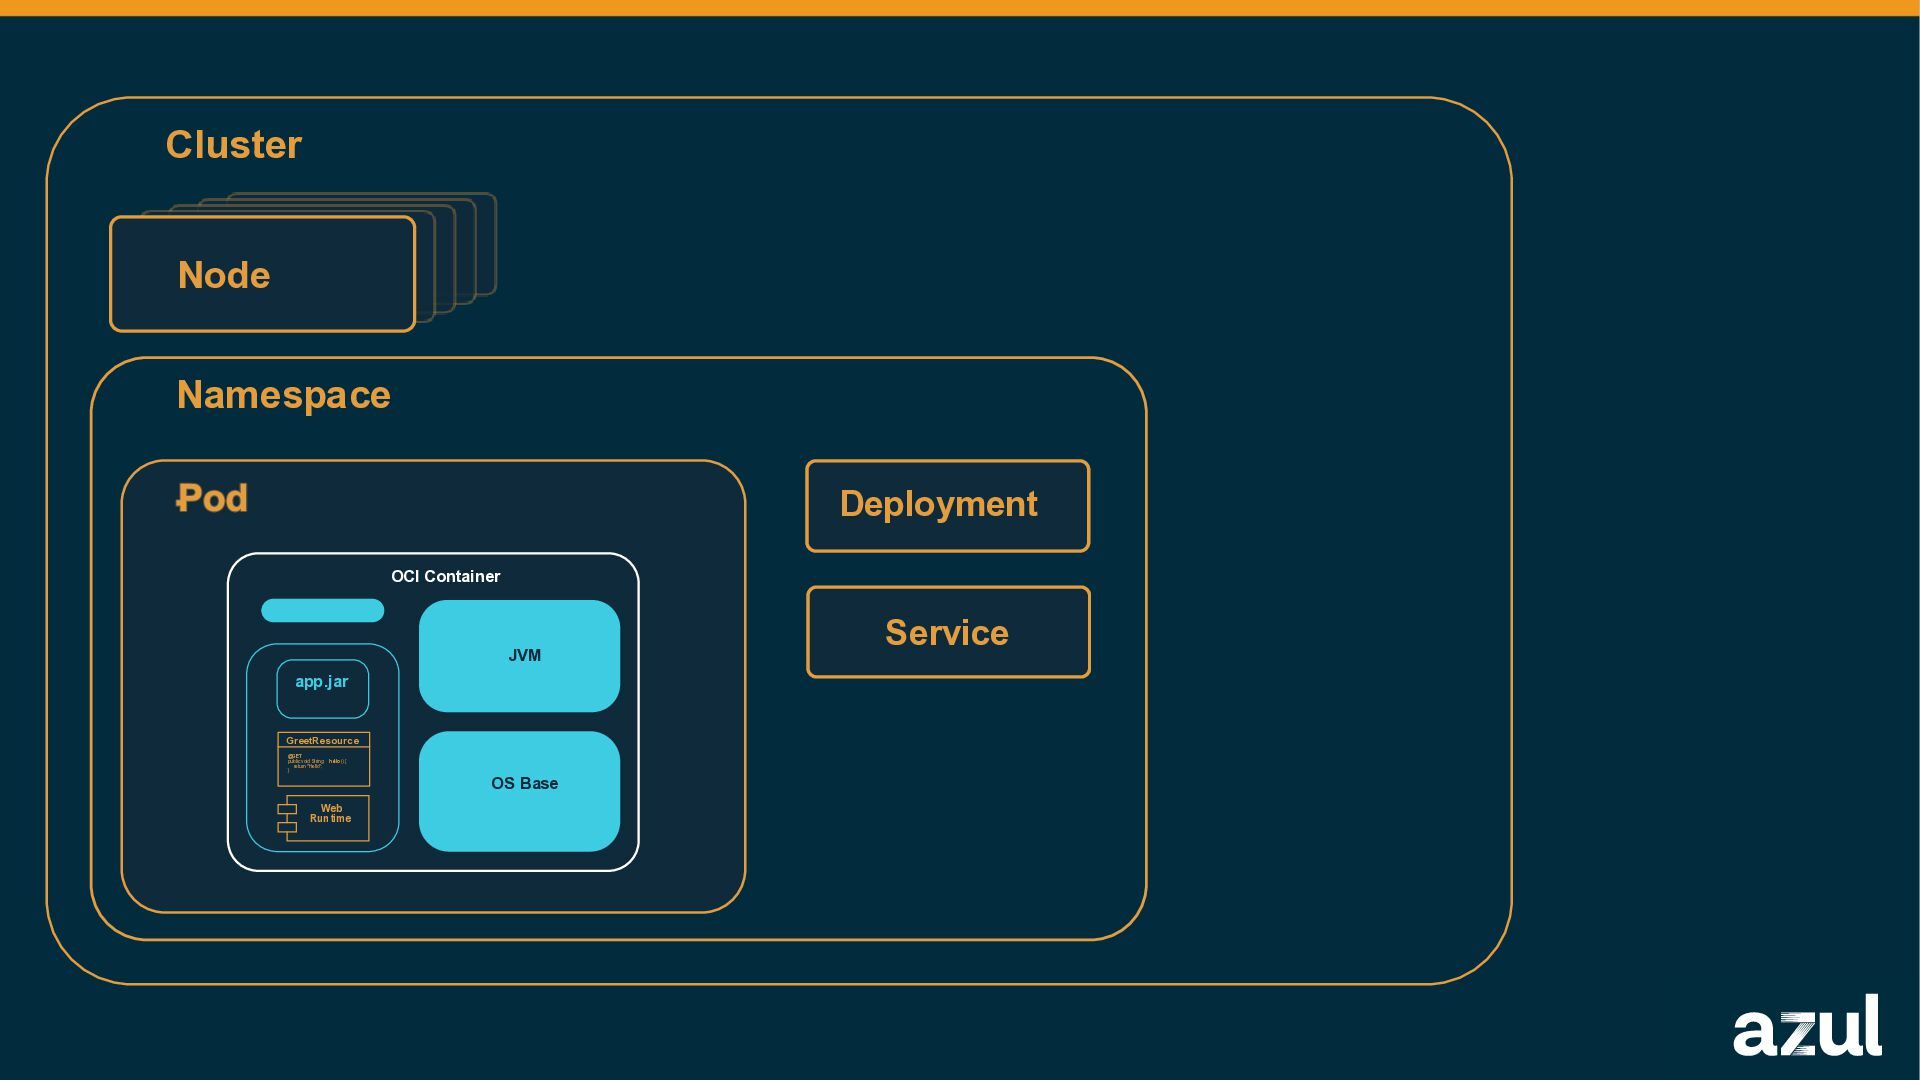Viewport: 1920px width, 1080px height.
Task: Click the GreetResource code snippet text
Action: (x=315, y=763)
